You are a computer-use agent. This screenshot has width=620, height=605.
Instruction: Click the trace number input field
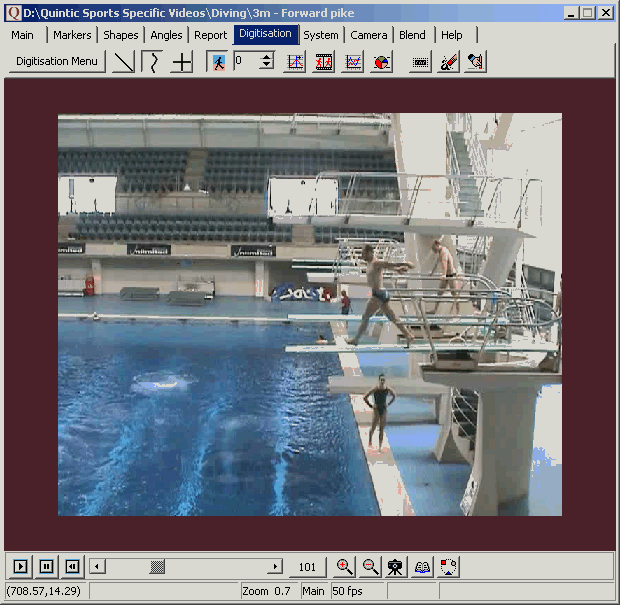pyautogui.click(x=247, y=61)
